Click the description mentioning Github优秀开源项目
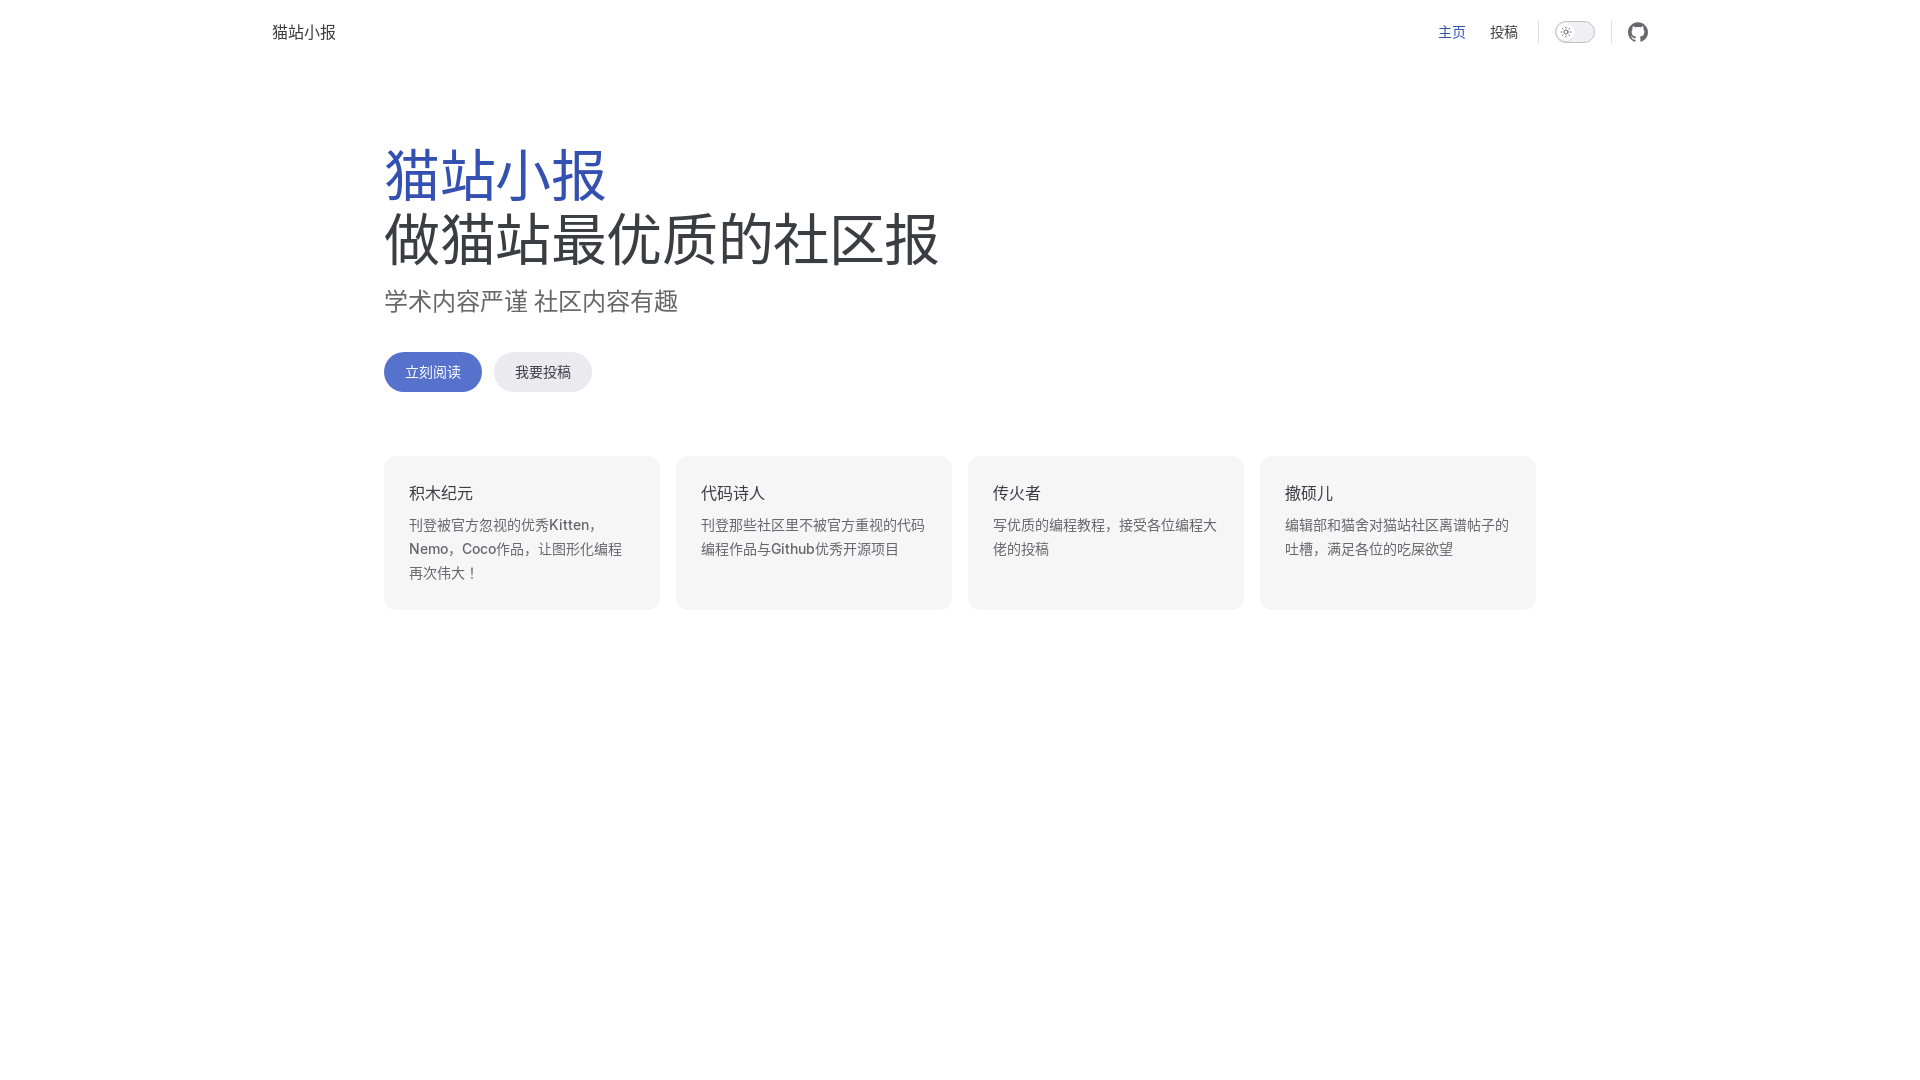 (x=813, y=537)
